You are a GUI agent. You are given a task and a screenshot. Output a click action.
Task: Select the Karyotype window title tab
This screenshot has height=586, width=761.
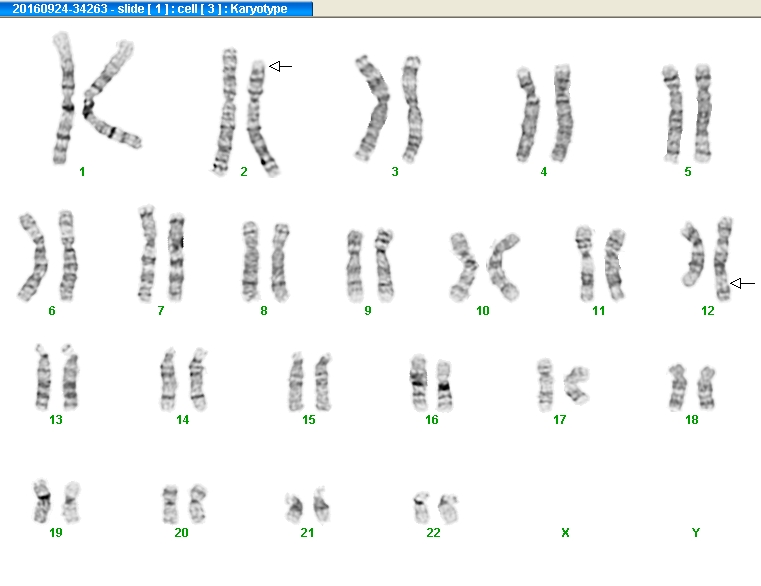coord(156,8)
